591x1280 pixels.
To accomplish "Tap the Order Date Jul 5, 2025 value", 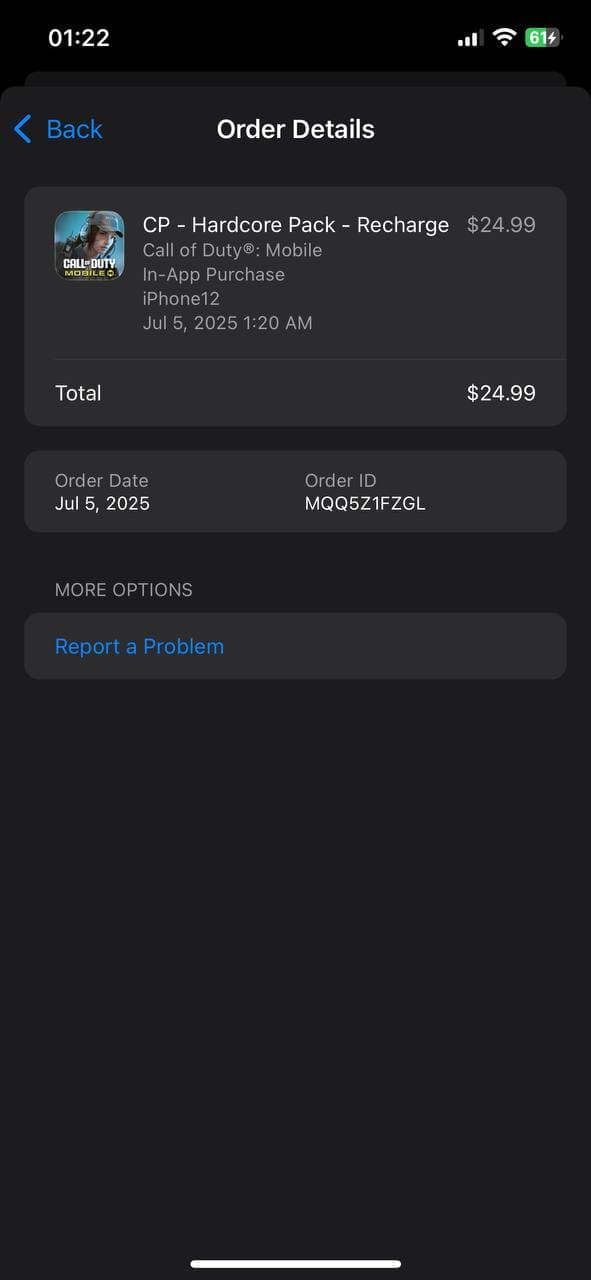I will click(x=102, y=504).
